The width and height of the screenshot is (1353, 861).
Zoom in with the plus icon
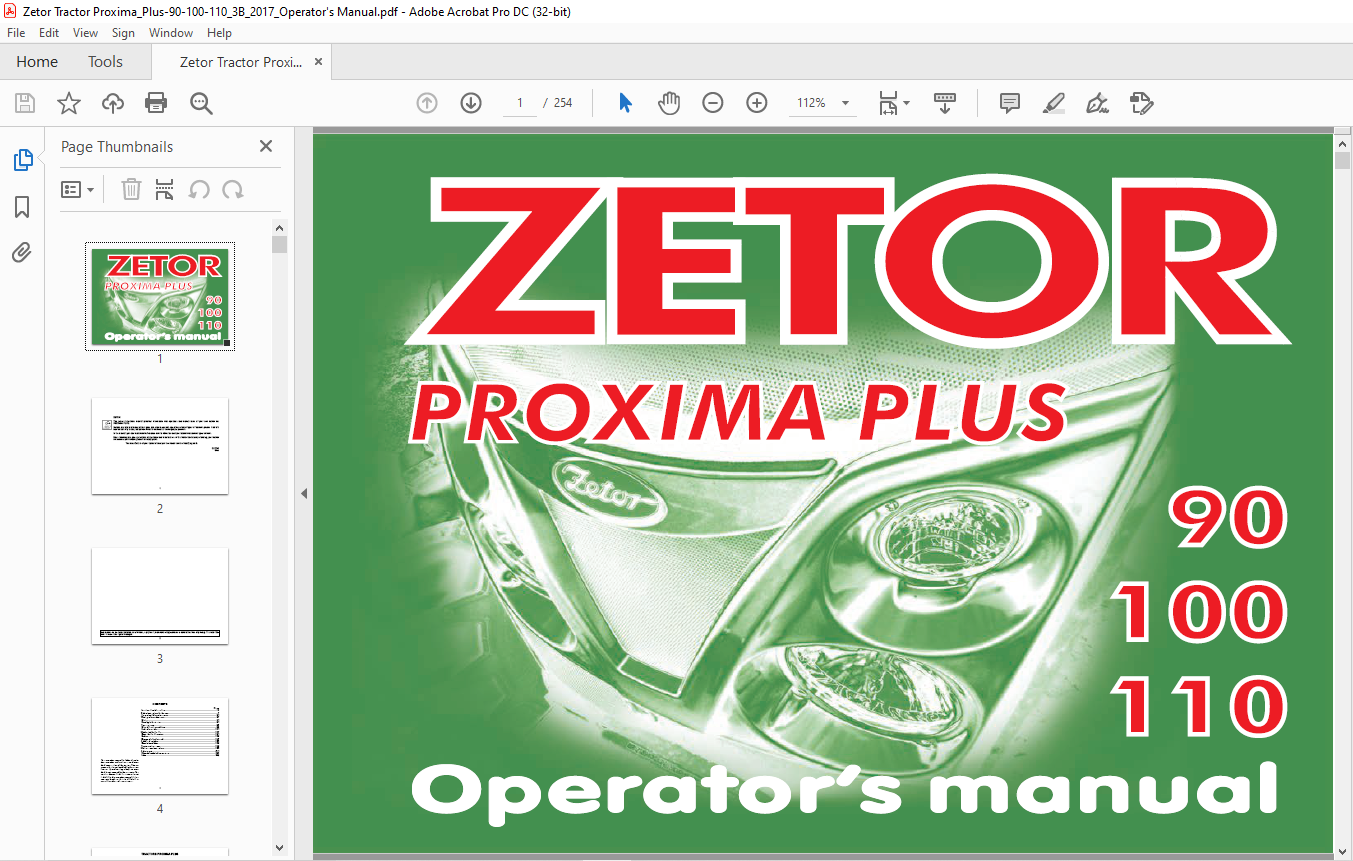757,103
